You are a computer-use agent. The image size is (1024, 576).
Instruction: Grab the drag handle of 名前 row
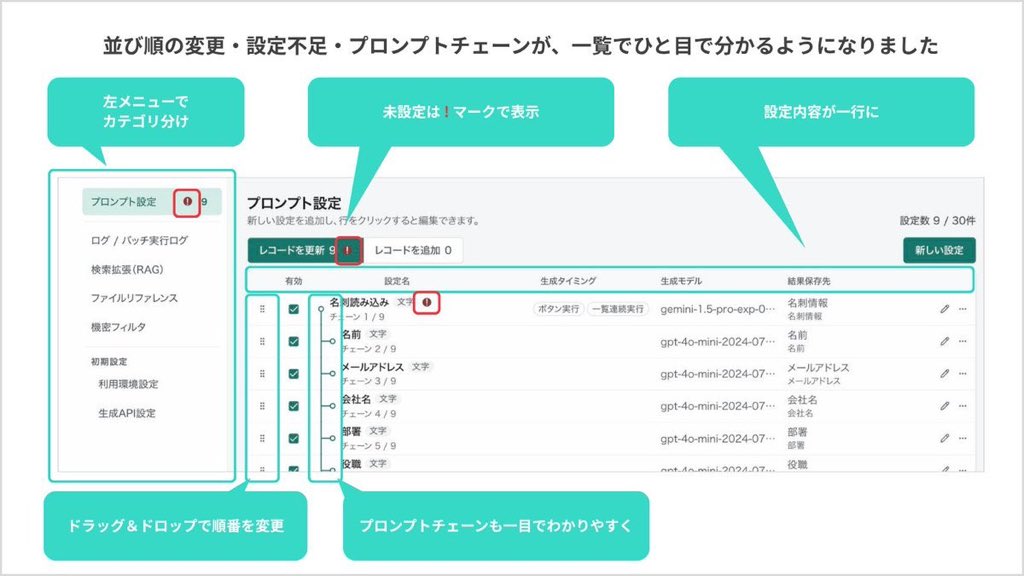click(x=263, y=341)
